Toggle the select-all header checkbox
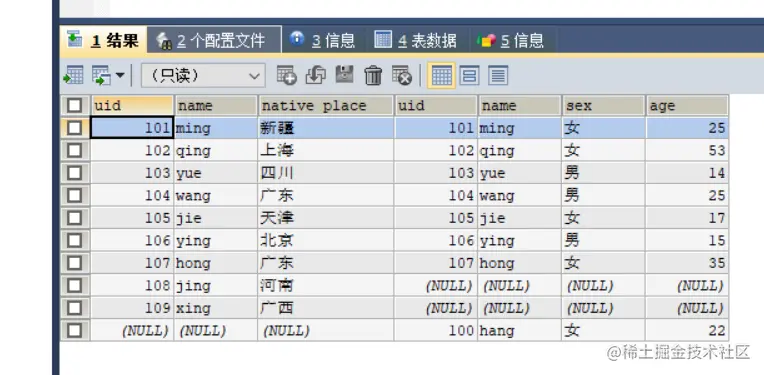This screenshot has width=764, height=375. click(75, 106)
